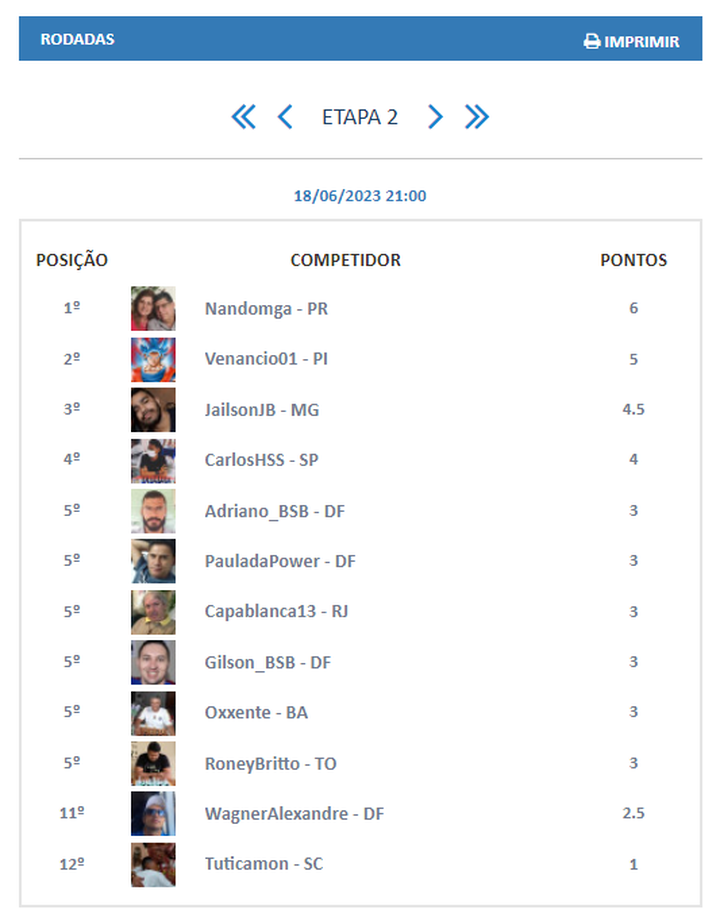
Task: Go to the first stage with double-left arrows
Action: tap(243, 117)
